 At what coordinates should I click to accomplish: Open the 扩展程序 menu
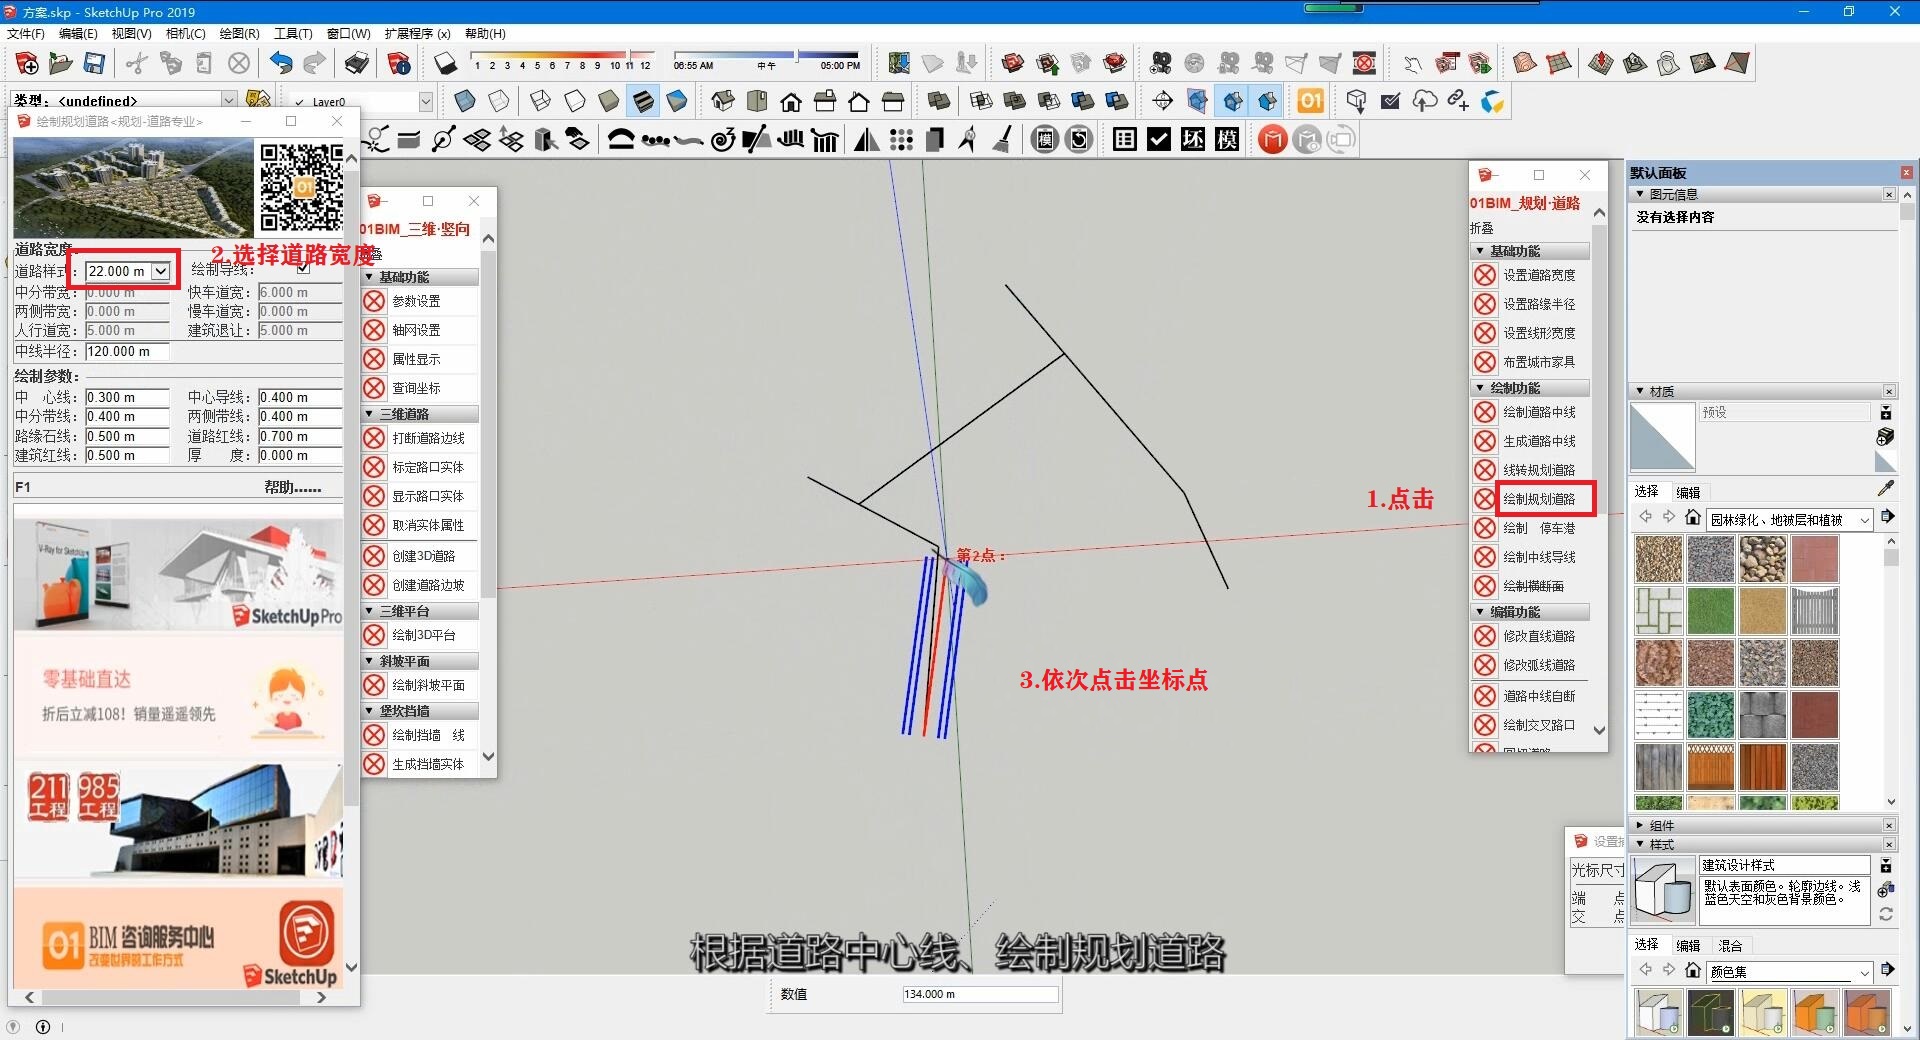tap(417, 33)
